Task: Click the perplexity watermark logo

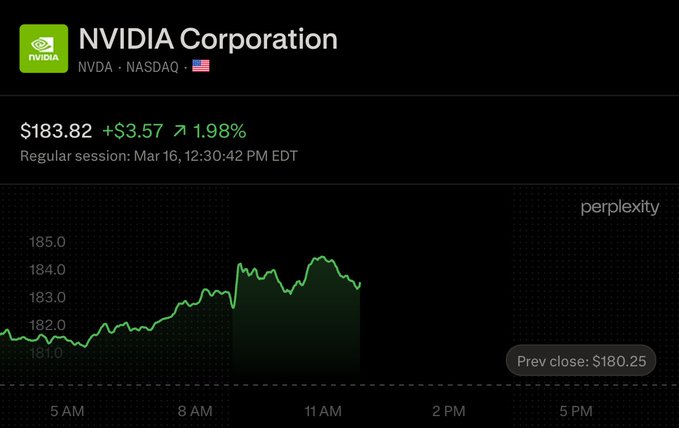Action: pos(620,208)
